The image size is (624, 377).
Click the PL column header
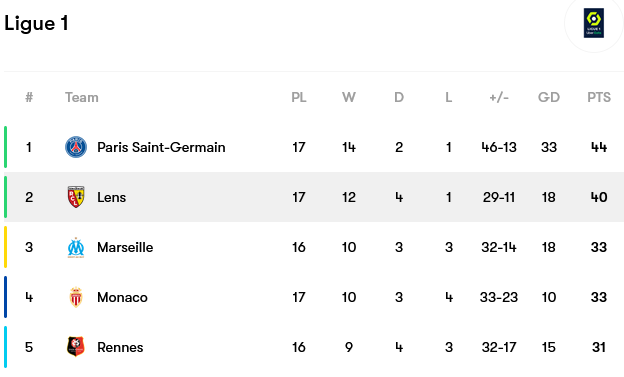[x=299, y=97]
